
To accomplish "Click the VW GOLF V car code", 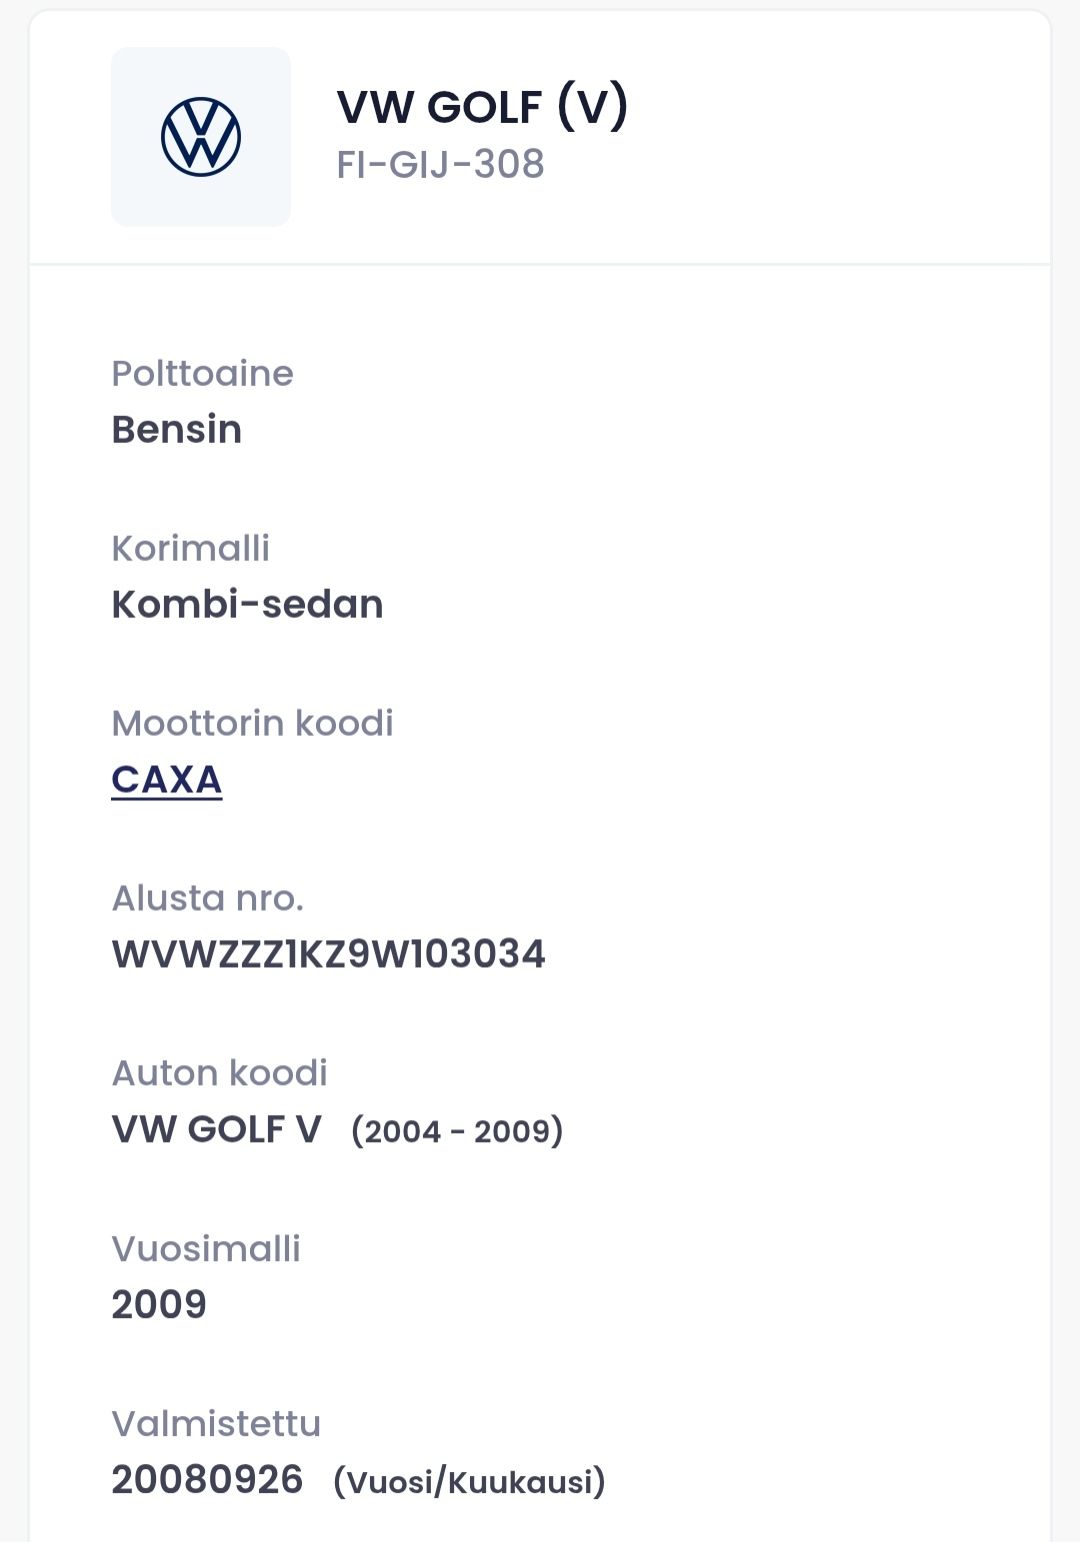I will coord(216,1129).
